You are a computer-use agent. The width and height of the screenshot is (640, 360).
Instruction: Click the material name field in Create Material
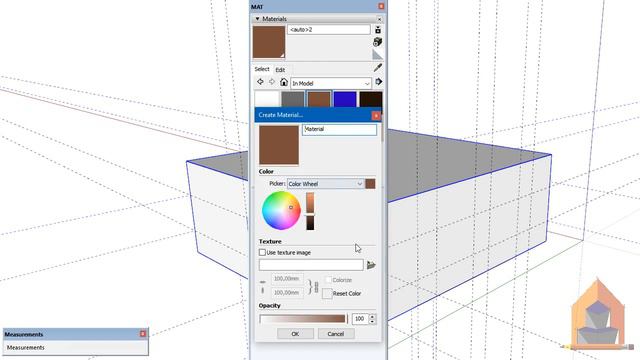(340, 130)
